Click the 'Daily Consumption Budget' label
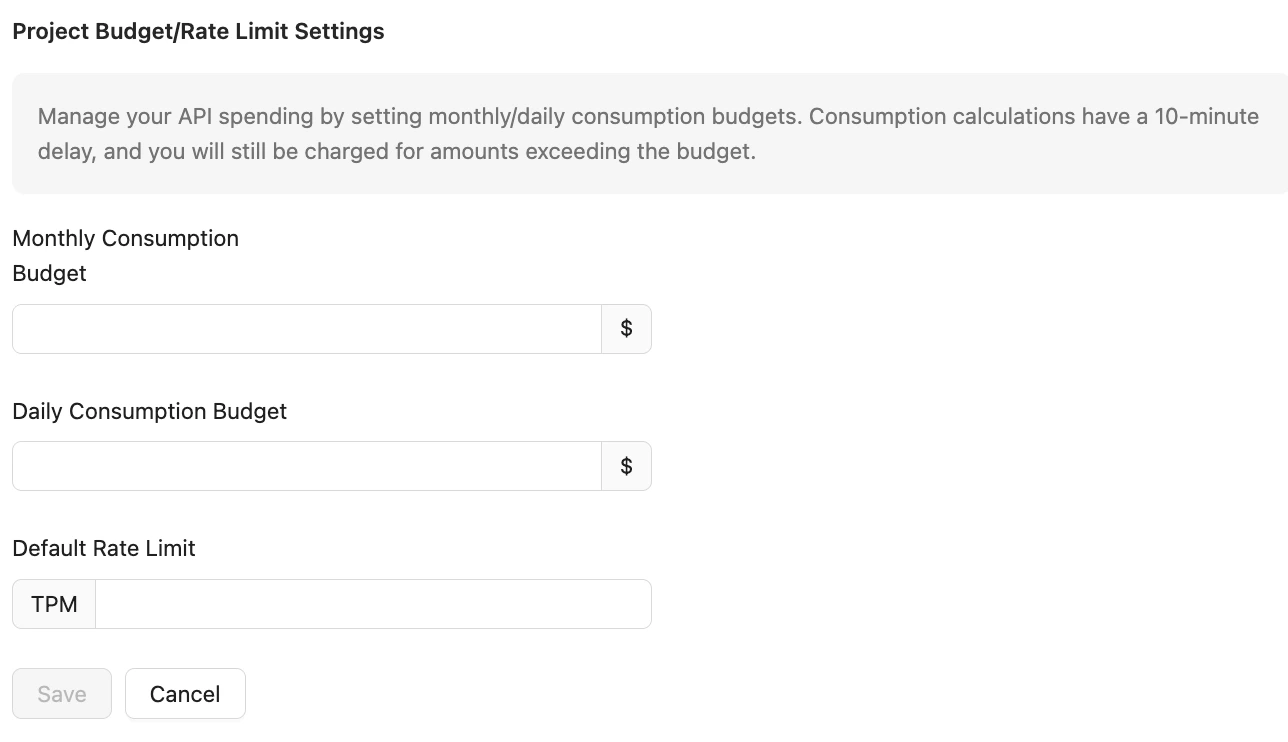The height and width of the screenshot is (742, 1288). click(x=149, y=411)
